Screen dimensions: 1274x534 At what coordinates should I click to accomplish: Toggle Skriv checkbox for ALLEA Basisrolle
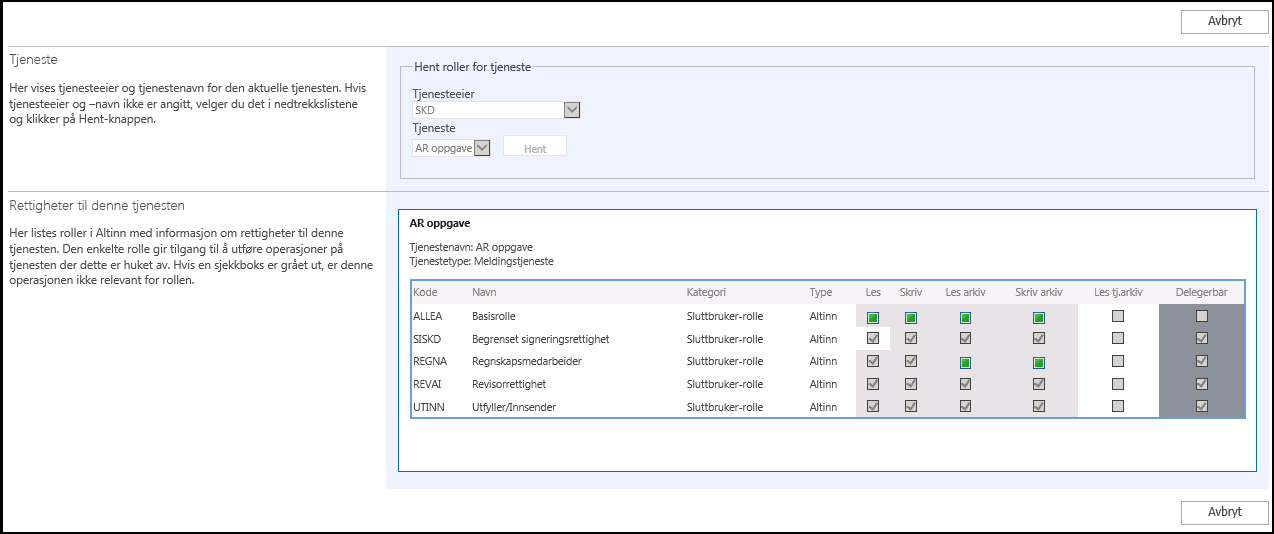coord(910,317)
